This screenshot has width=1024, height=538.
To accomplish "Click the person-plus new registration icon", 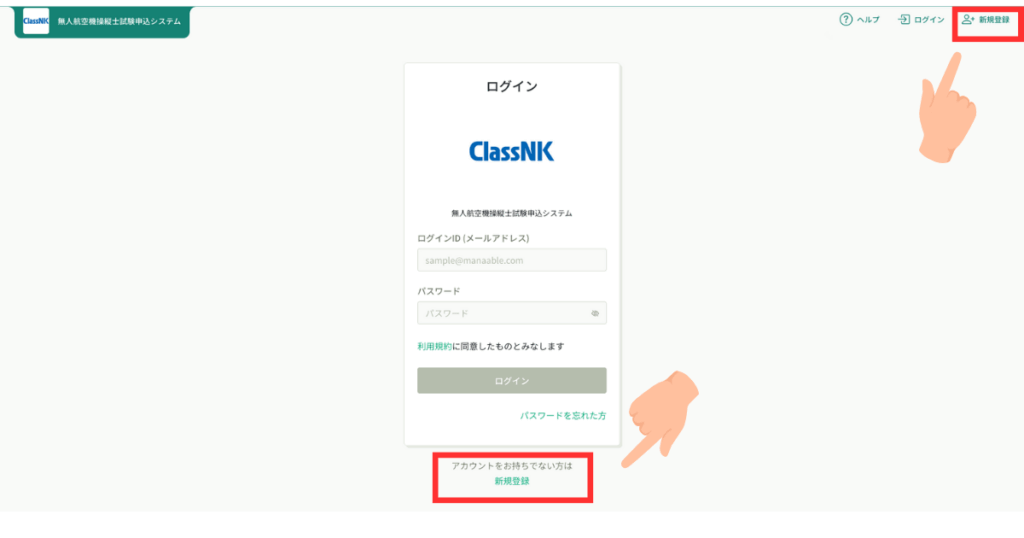I will click(x=968, y=20).
